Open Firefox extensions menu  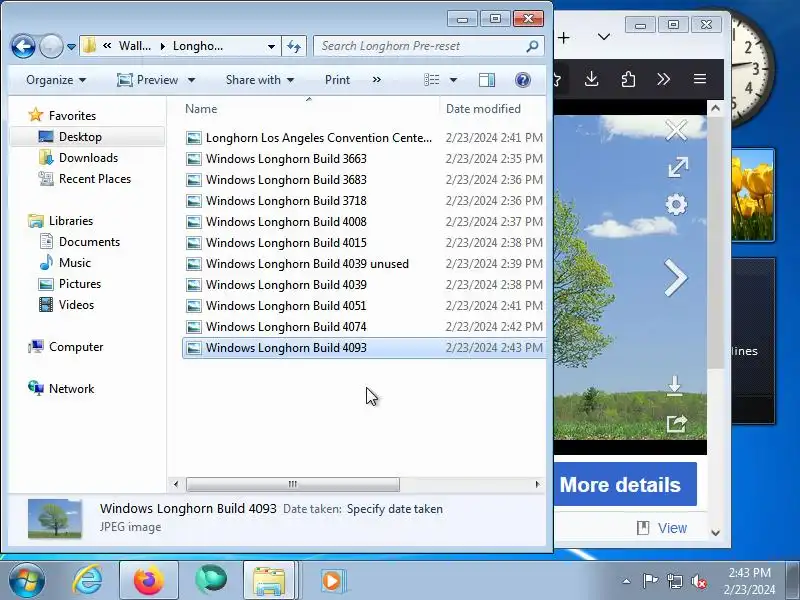(628, 79)
